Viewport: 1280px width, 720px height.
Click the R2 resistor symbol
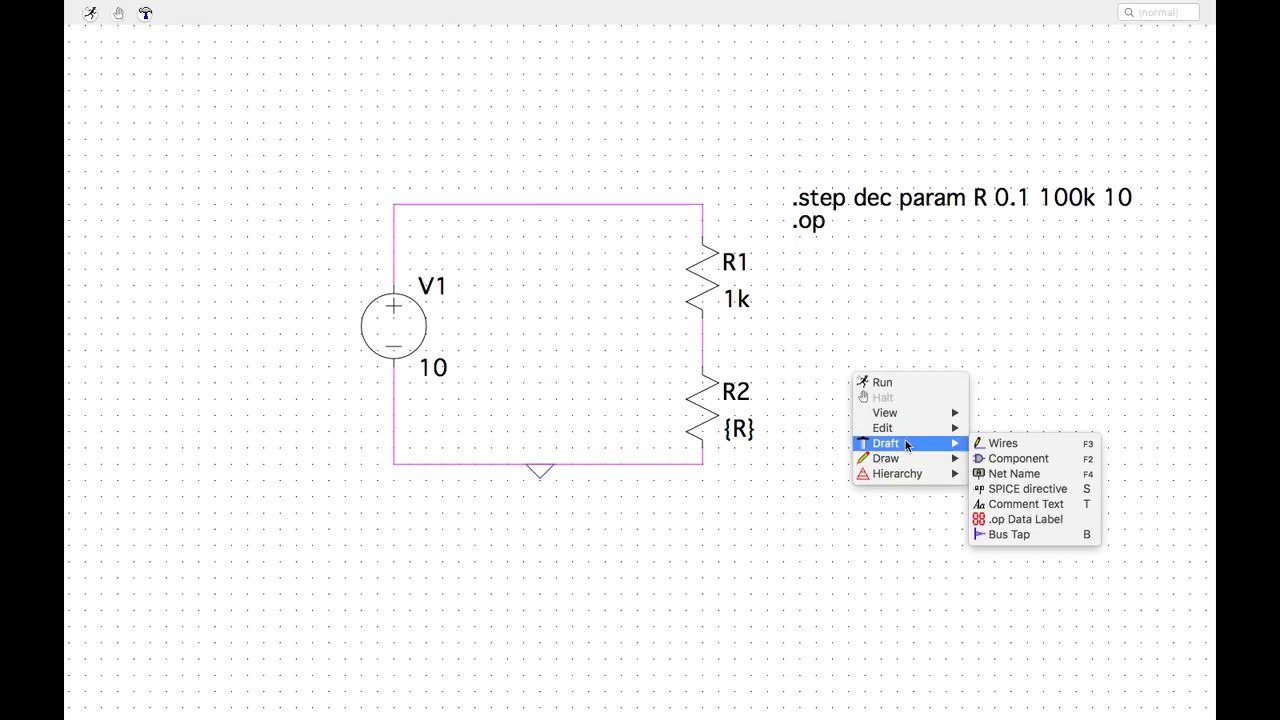pyautogui.click(x=703, y=409)
